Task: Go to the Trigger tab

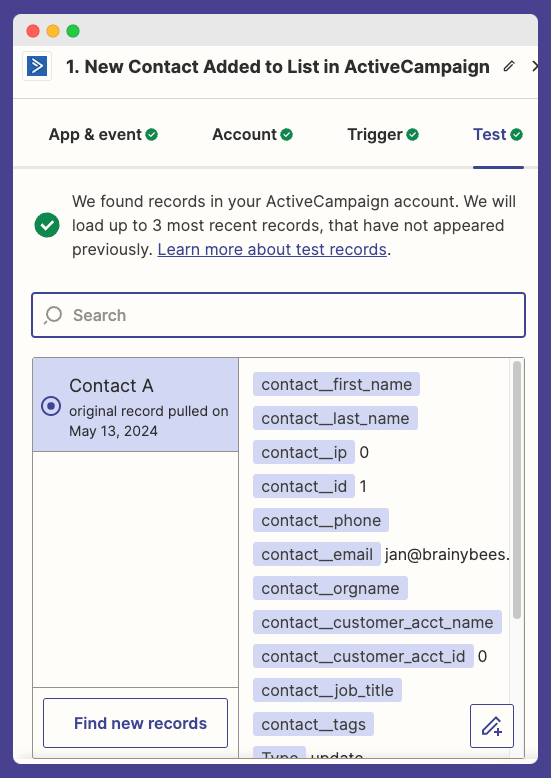Action: tap(383, 134)
